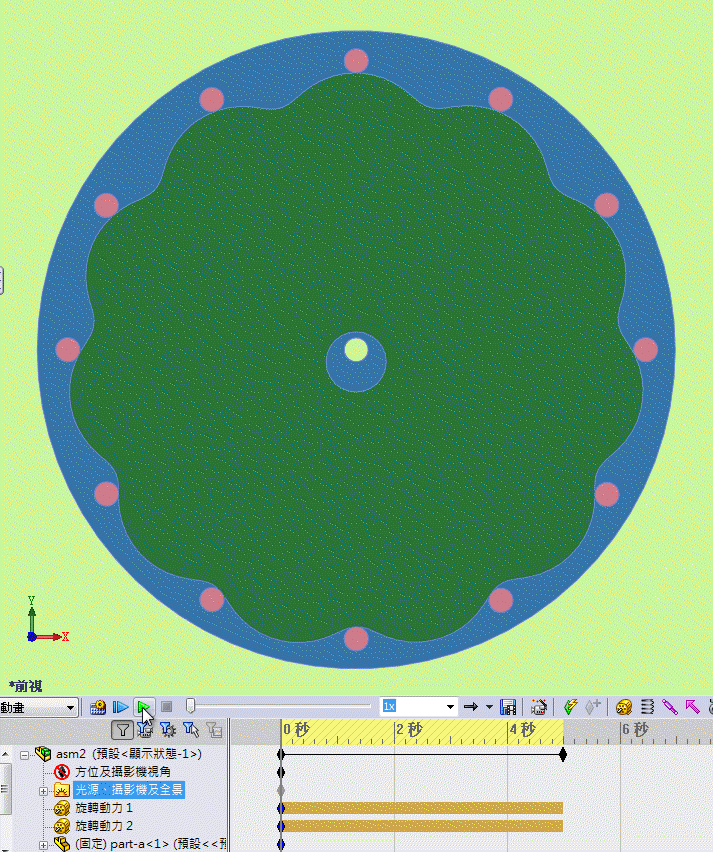This screenshot has width=713, height=852.
Task: Toggle the No Filter funnel button
Action: point(122,730)
